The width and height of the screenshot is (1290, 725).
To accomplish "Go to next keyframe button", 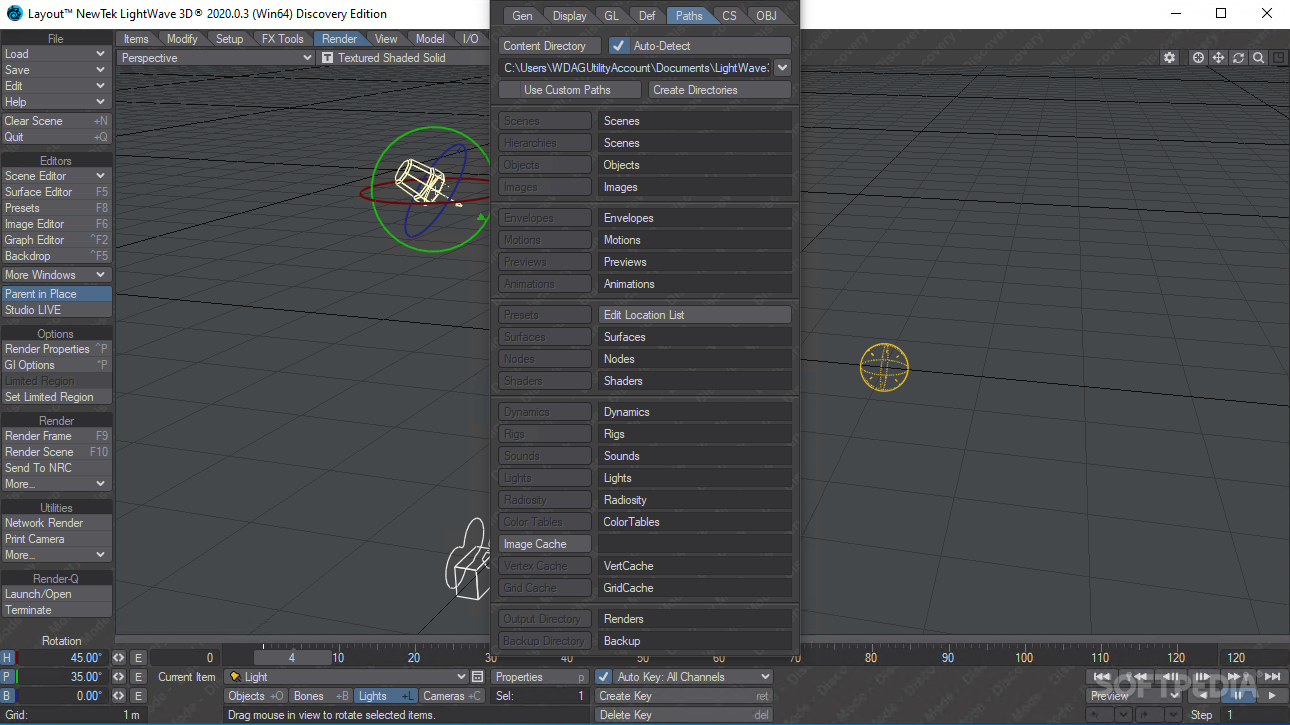I will (1237, 677).
